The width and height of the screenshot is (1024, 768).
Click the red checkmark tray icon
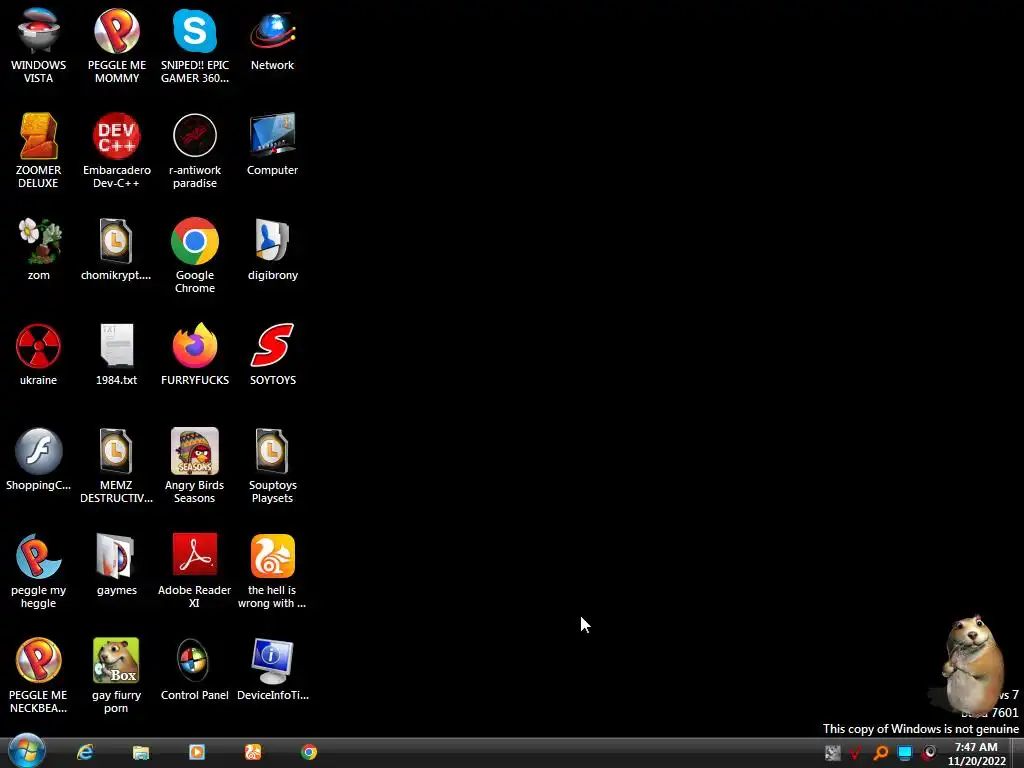point(856,753)
